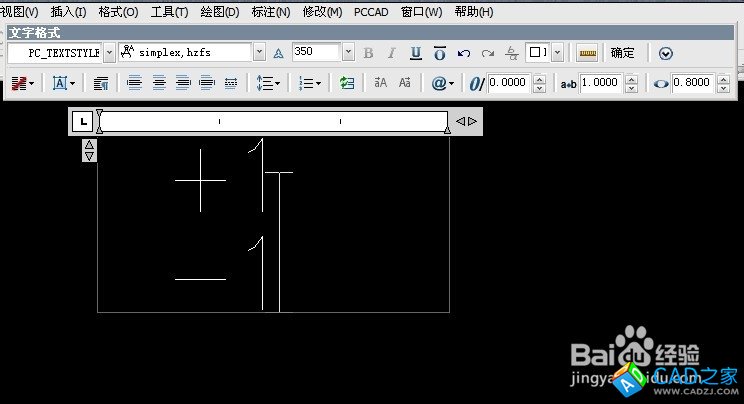Click the stacked fraction icon
The height and width of the screenshot is (404, 744).
(512, 53)
